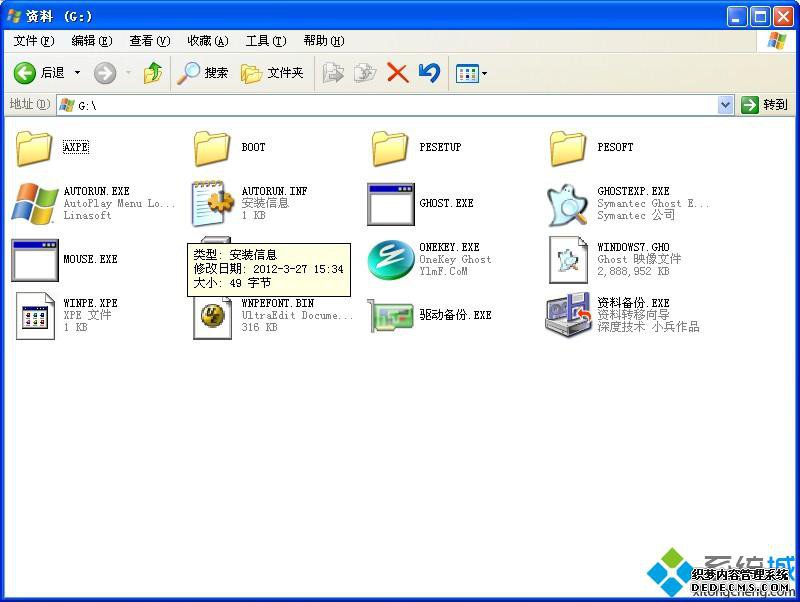800x602 pixels.
Task: Click the MOUSE.EXE file name
Action: (x=90, y=259)
